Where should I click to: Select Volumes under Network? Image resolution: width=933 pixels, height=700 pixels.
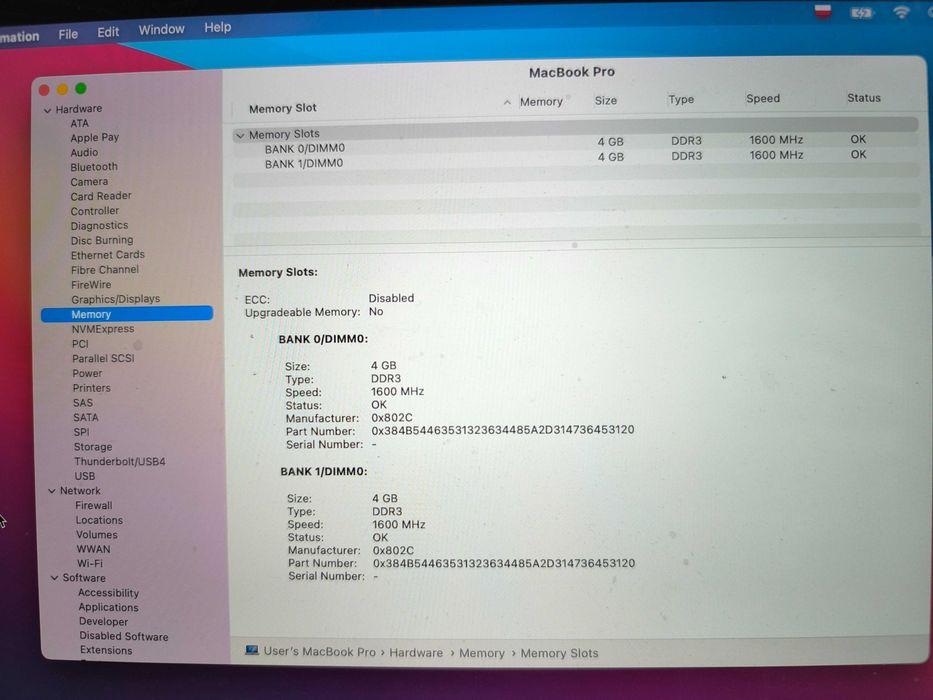point(96,535)
